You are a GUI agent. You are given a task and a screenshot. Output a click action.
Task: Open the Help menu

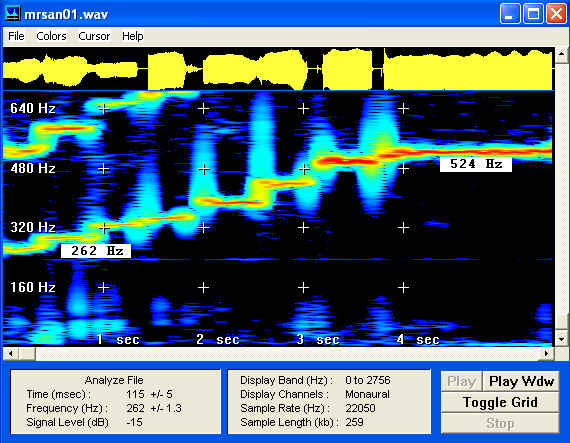(133, 36)
